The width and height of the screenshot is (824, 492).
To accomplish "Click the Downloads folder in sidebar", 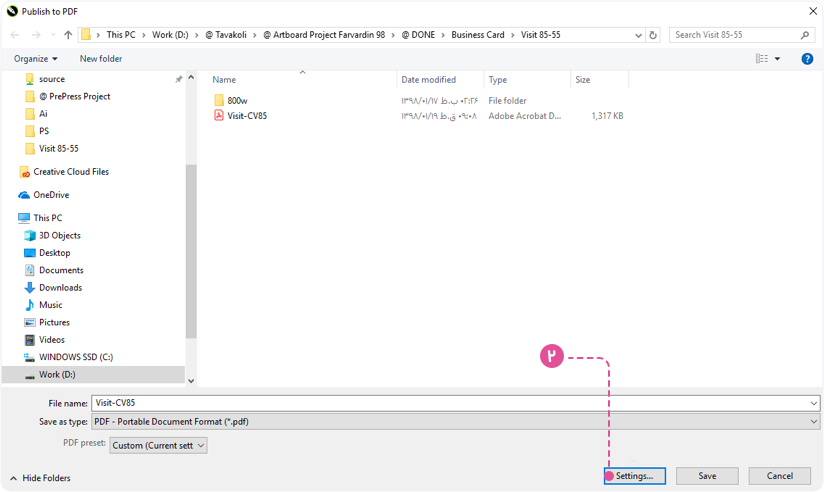I will point(60,288).
